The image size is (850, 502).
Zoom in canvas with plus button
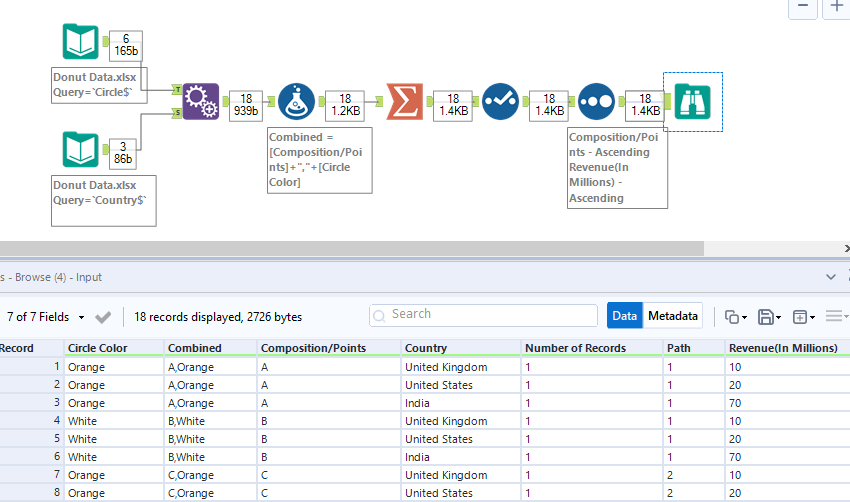click(x=837, y=6)
